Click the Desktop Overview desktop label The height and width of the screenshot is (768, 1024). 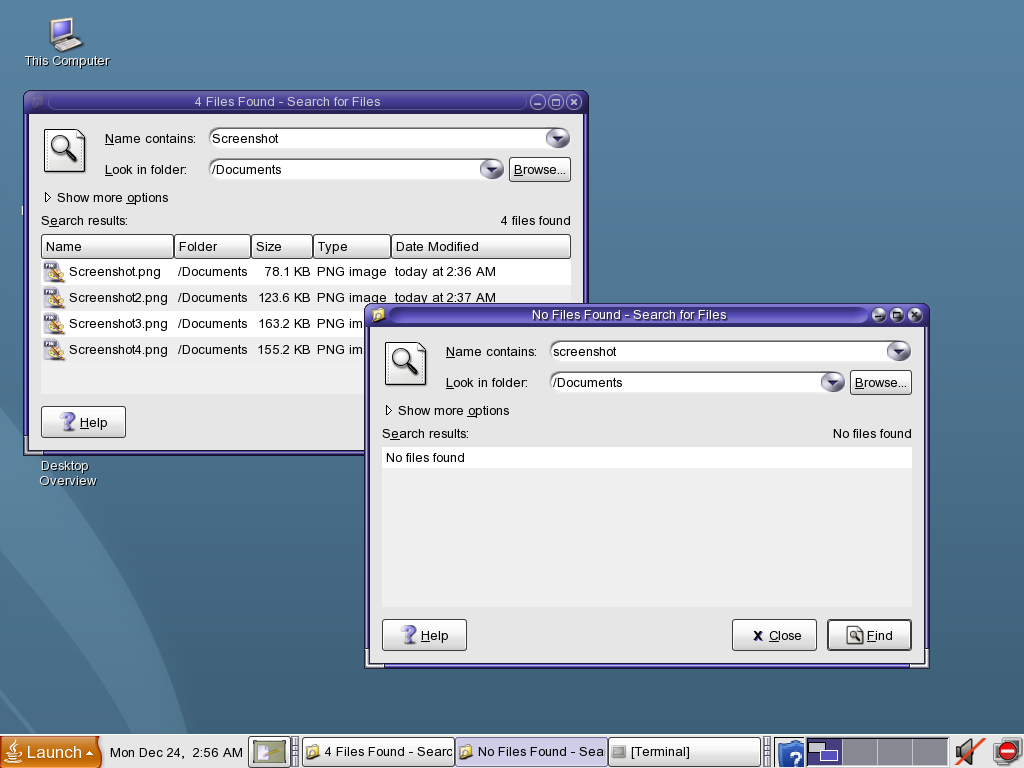point(67,473)
